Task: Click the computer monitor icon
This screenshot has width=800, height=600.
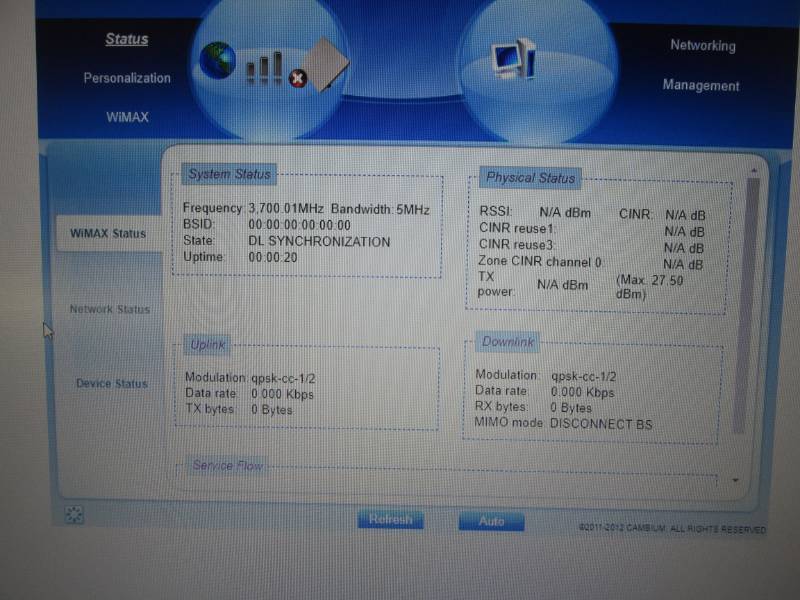Action: (513, 59)
